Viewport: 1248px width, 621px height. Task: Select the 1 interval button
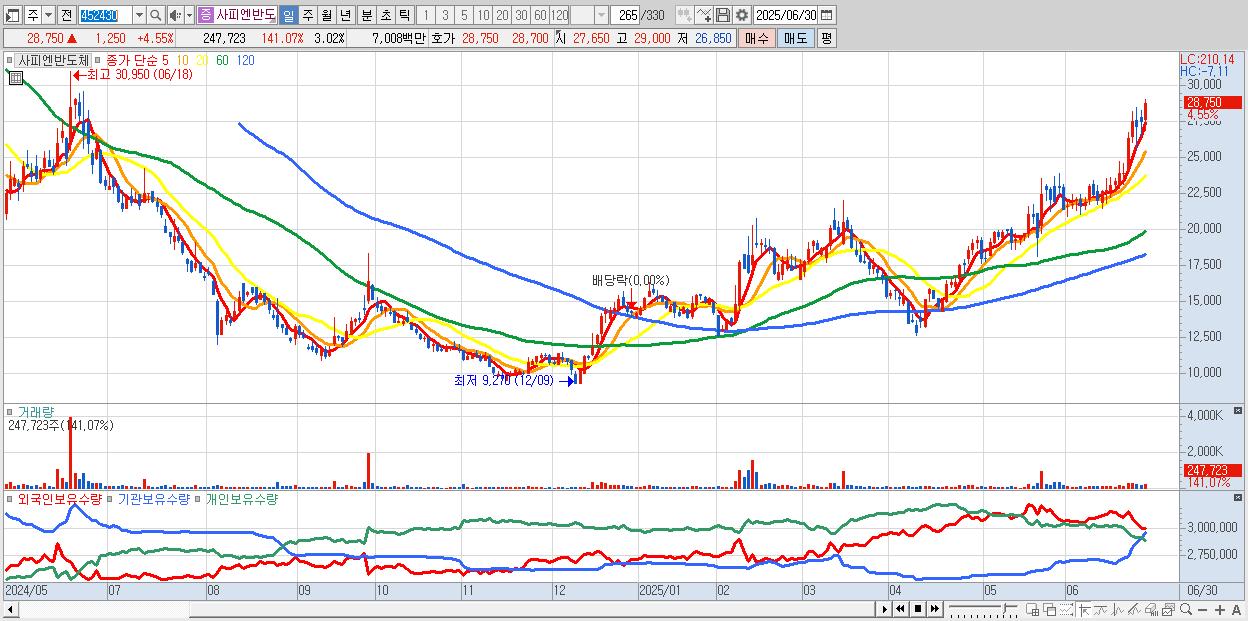[x=426, y=15]
